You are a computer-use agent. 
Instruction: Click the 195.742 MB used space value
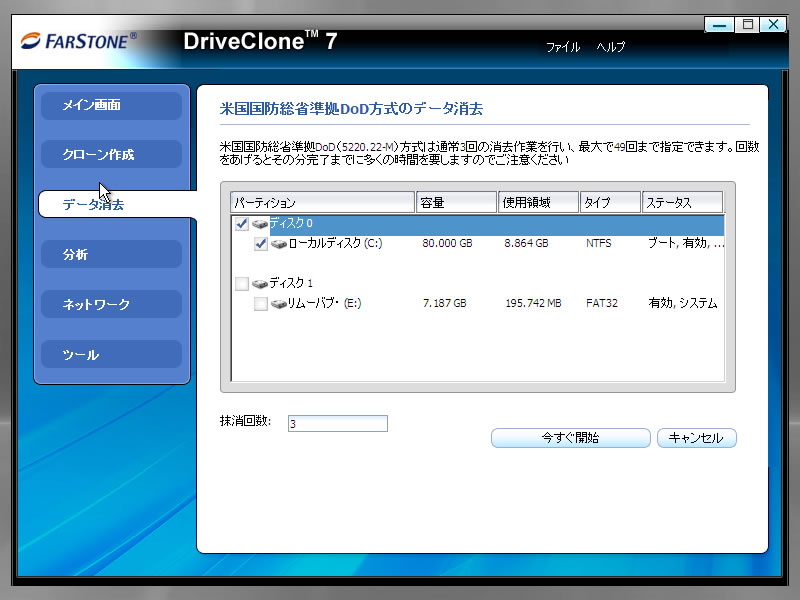click(533, 304)
